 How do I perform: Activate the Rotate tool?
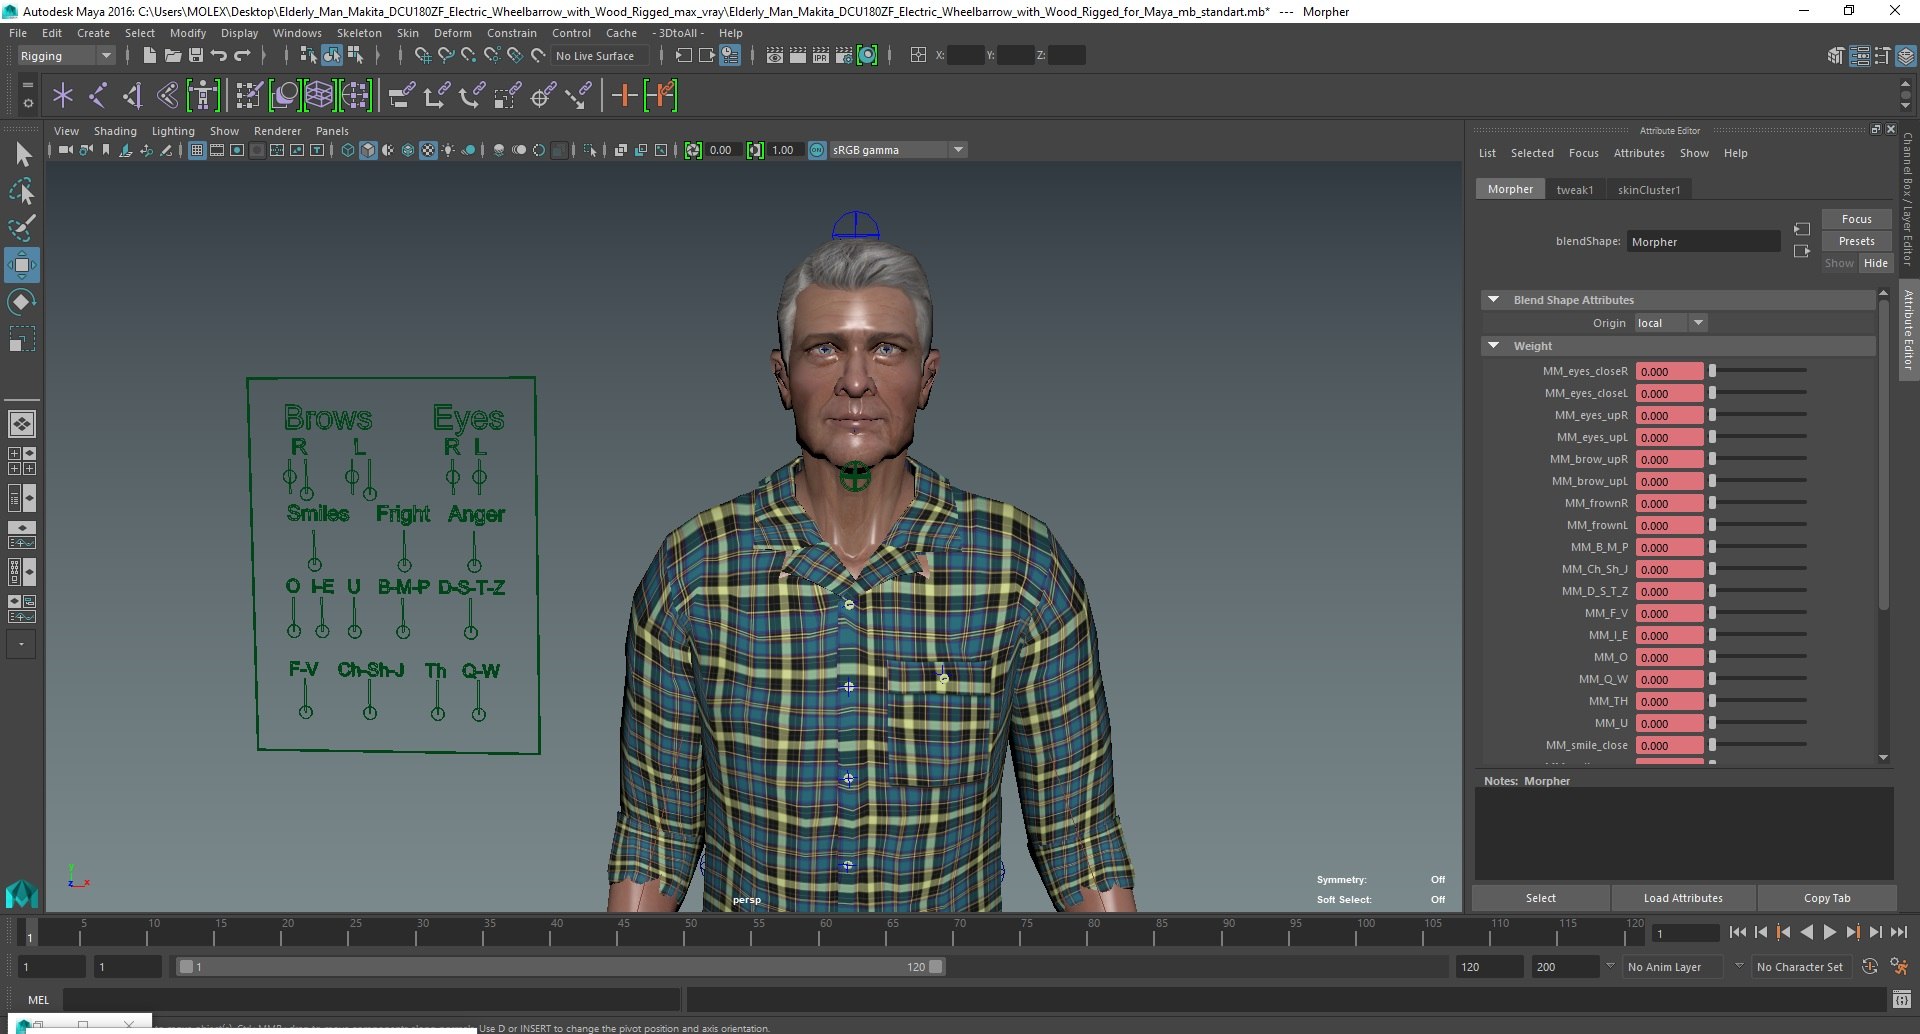coord(22,302)
